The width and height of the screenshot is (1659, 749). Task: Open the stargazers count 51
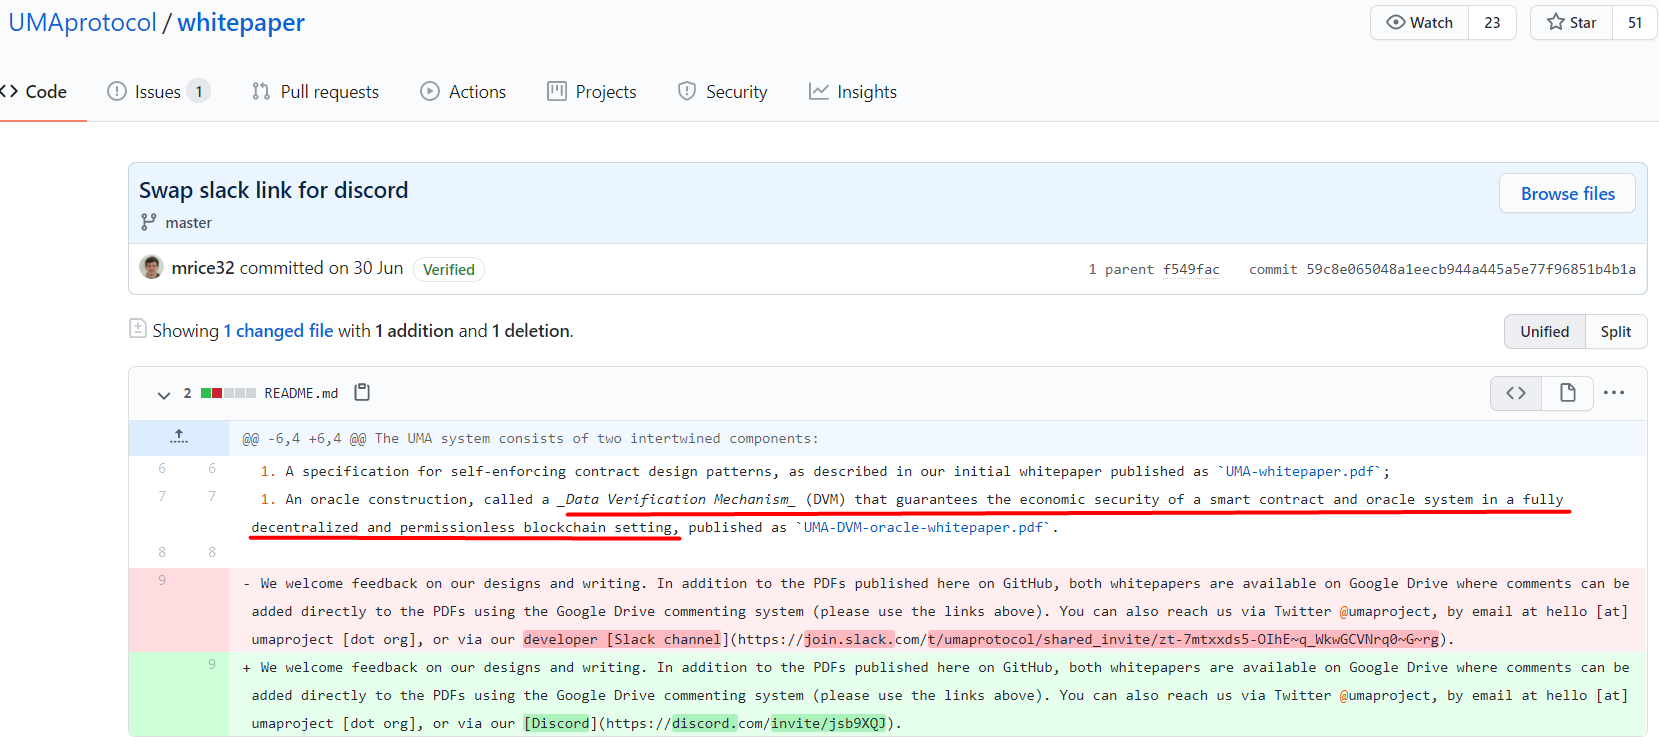pos(1635,22)
